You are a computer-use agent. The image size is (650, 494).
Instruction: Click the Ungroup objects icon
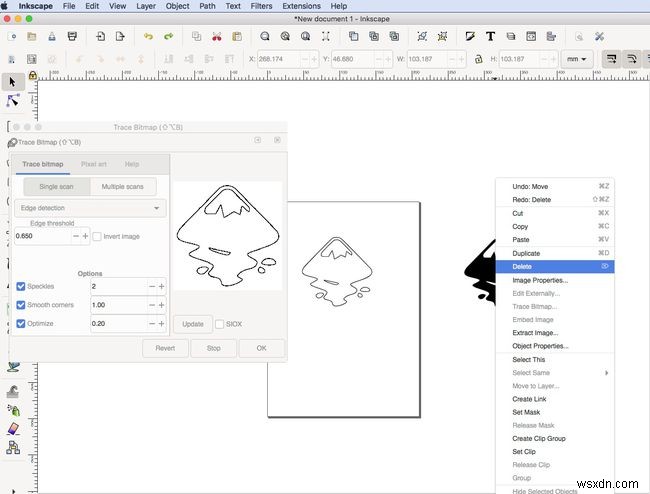(442, 36)
